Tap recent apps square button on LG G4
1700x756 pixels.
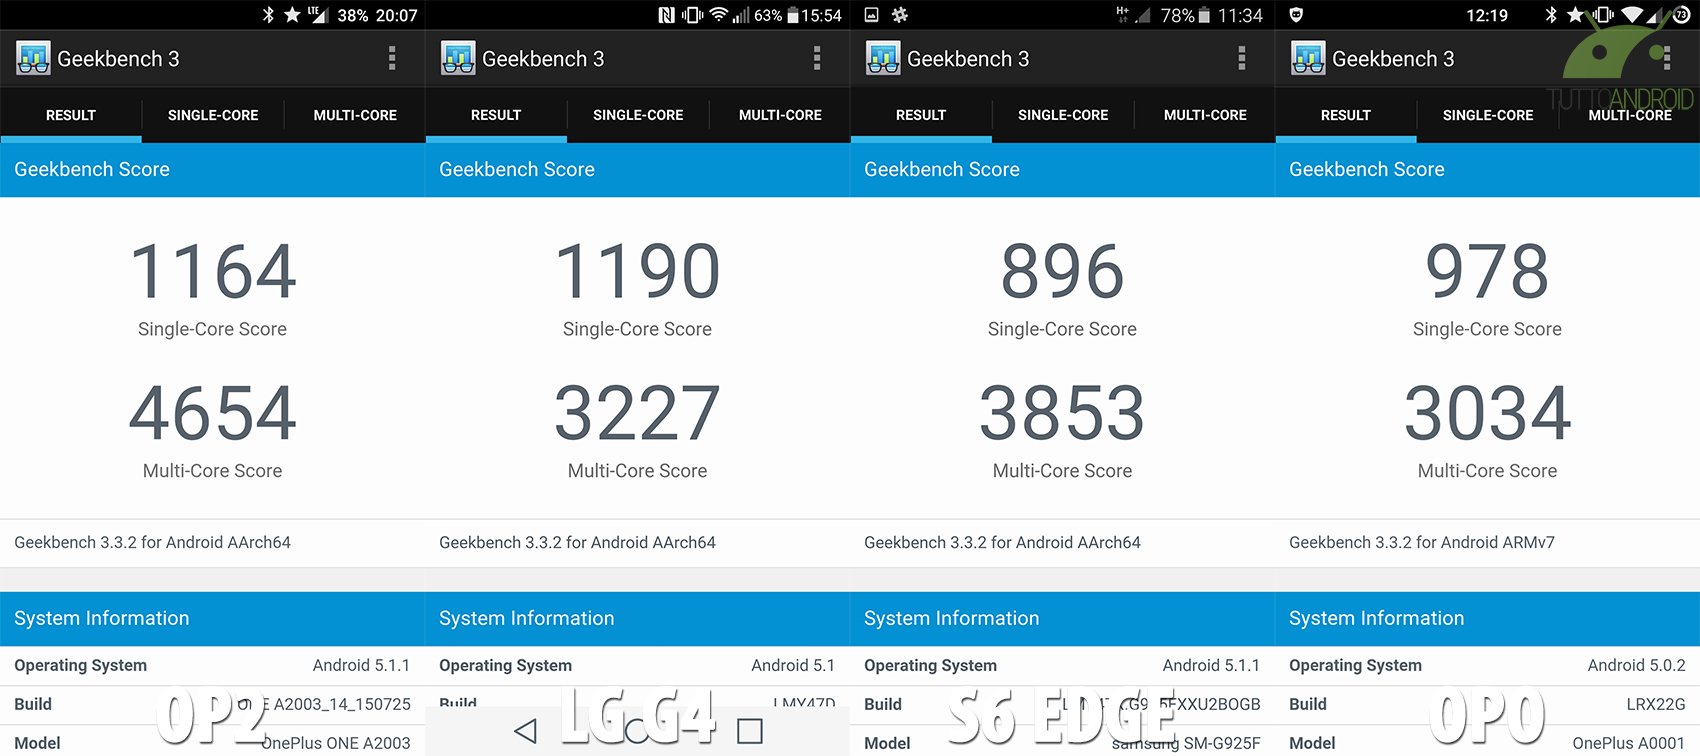(x=750, y=731)
